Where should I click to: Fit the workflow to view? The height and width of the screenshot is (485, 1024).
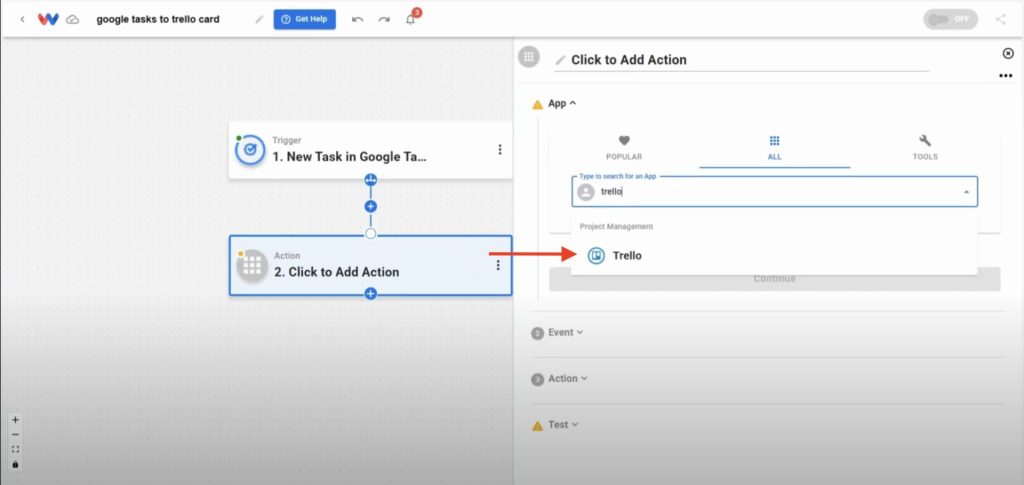[16, 449]
